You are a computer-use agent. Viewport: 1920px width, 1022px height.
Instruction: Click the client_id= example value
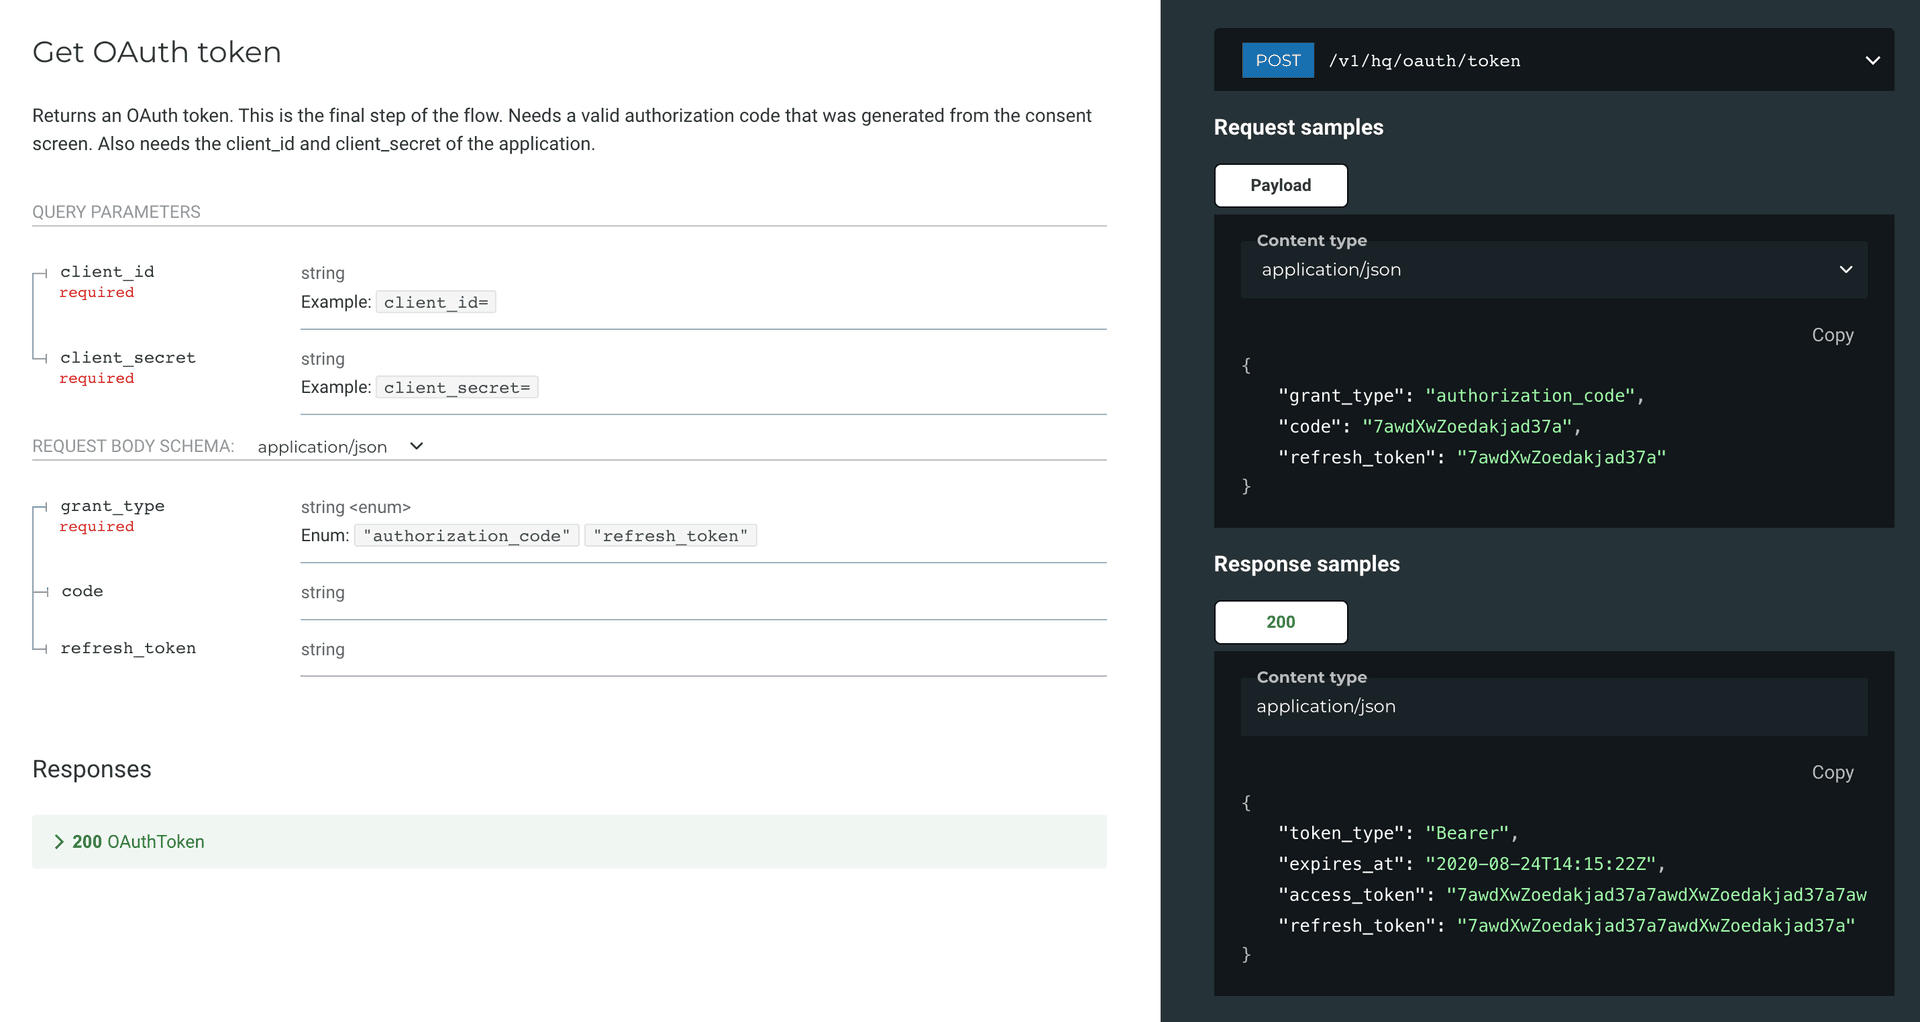point(436,303)
